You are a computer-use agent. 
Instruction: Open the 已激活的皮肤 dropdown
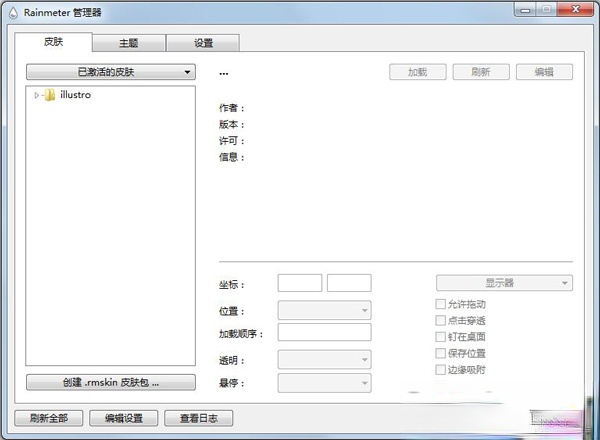(x=110, y=72)
